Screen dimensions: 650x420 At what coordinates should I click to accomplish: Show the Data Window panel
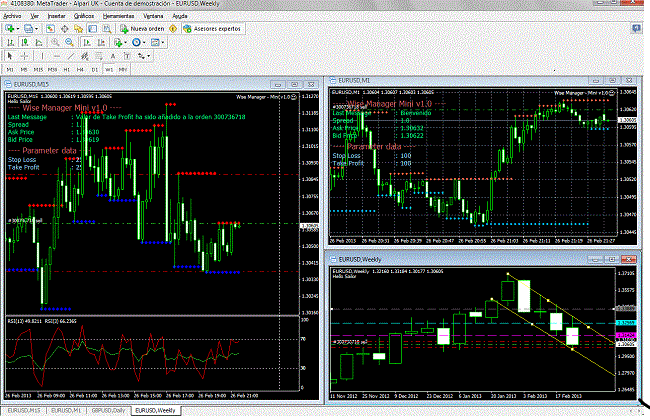(x=65, y=29)
